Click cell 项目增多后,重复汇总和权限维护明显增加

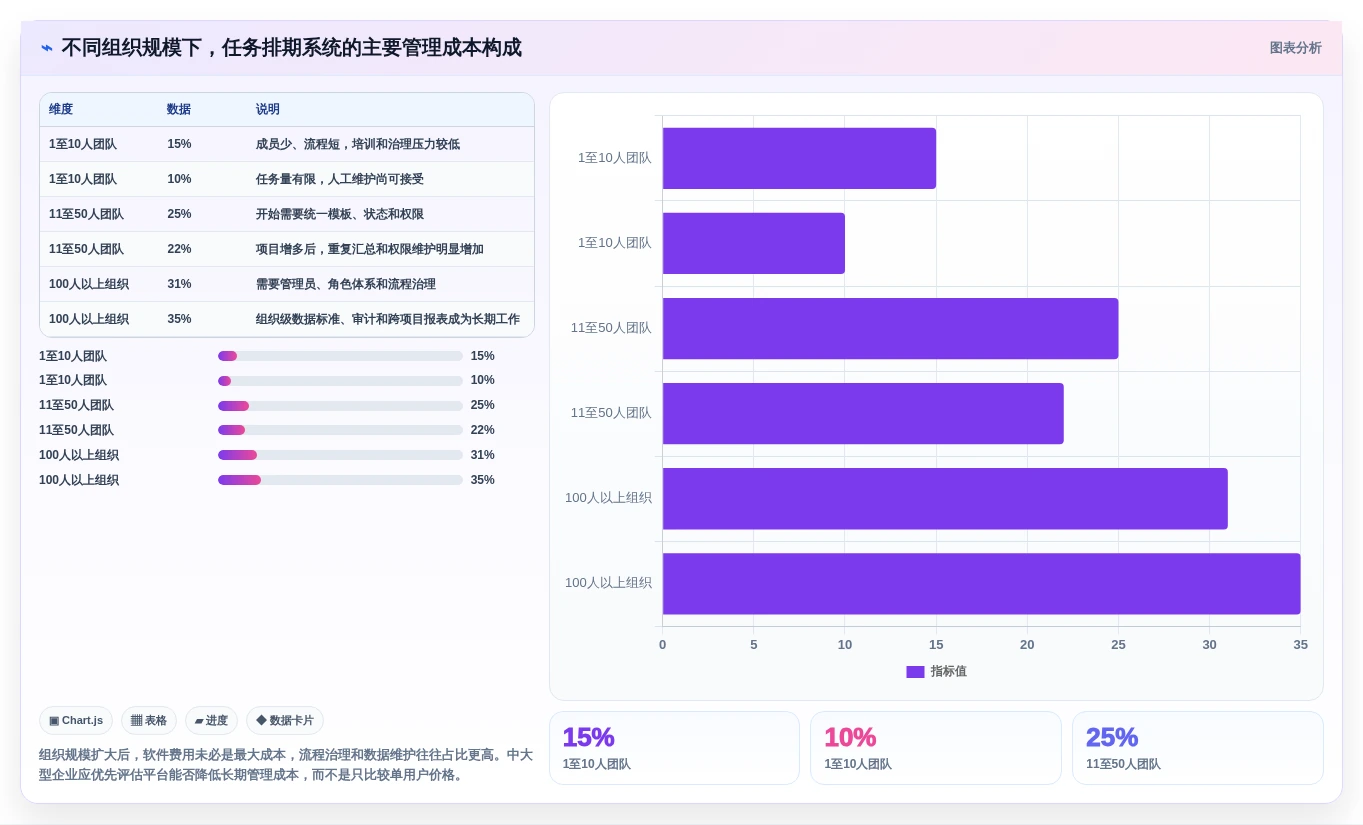point(370,249)
